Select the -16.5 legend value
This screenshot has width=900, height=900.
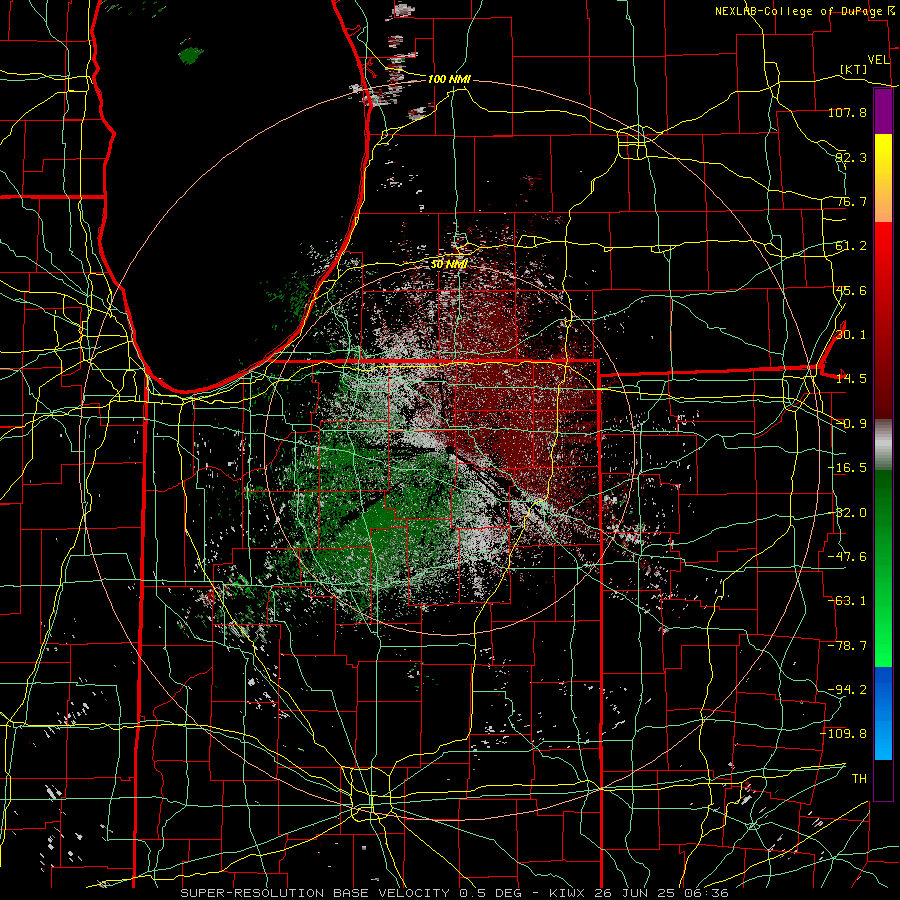[847, 468]
